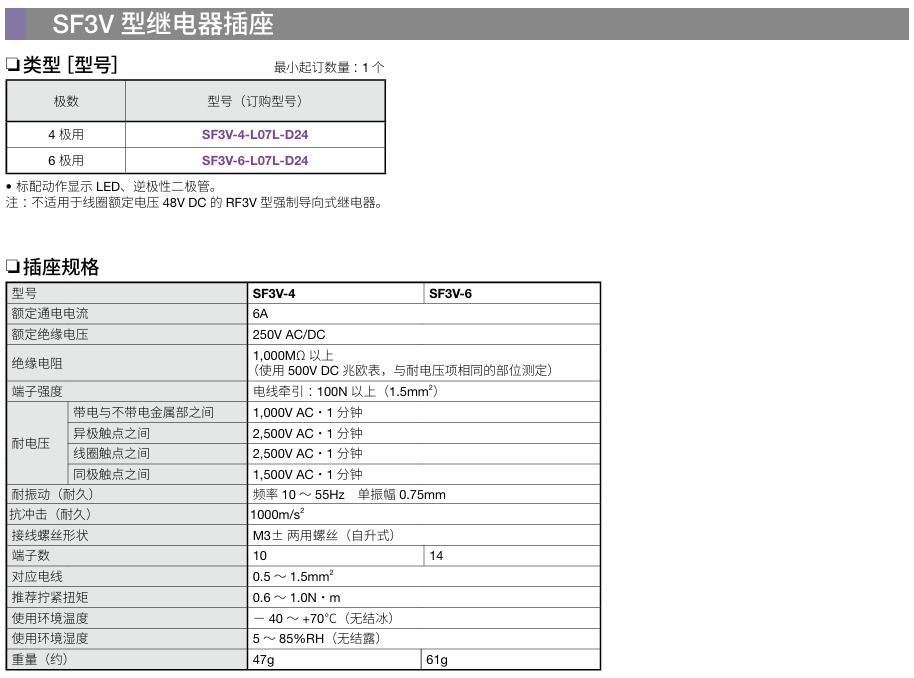914x678 pixels.
Task: Click the SF3V 型继电器插座 page title
Action: coord(163,24)
